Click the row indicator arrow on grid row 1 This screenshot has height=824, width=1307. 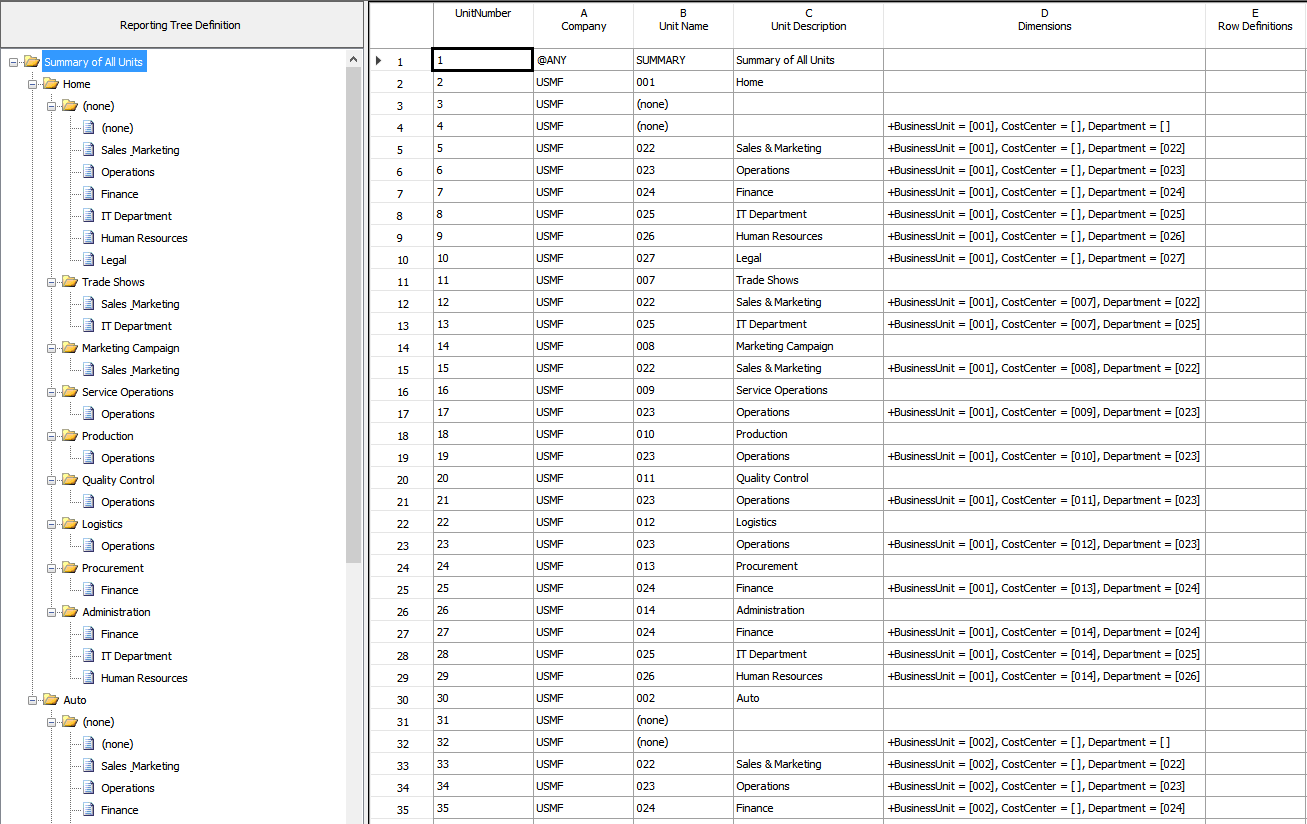379,60
